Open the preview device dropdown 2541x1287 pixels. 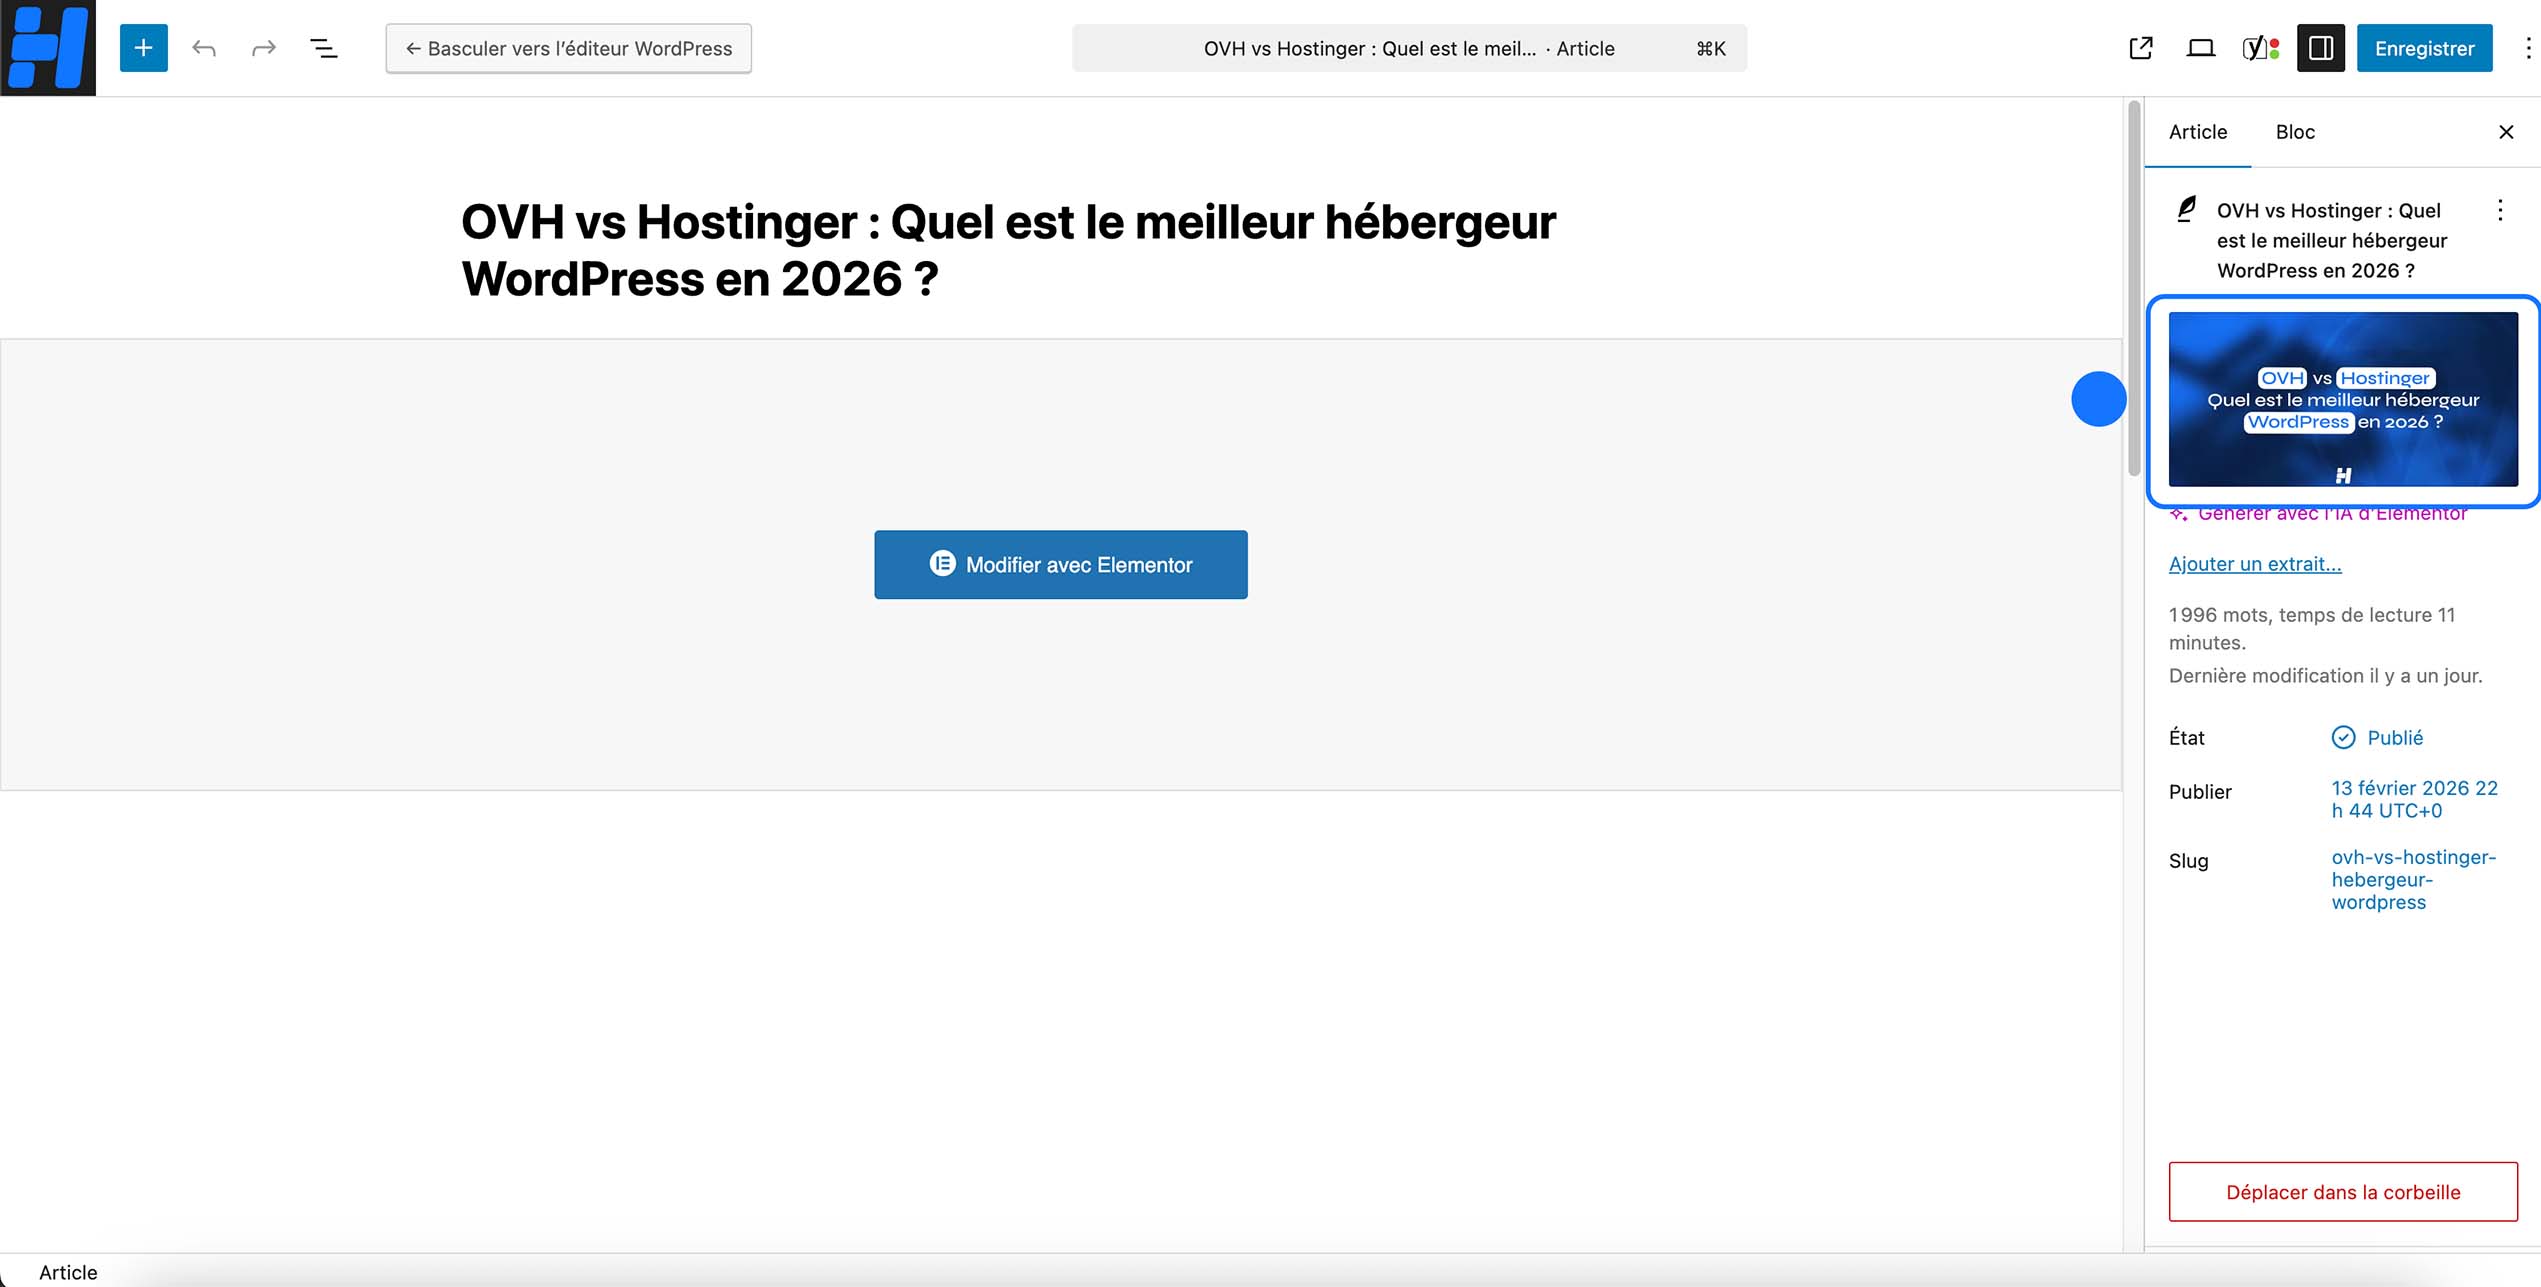point(2200,47)
